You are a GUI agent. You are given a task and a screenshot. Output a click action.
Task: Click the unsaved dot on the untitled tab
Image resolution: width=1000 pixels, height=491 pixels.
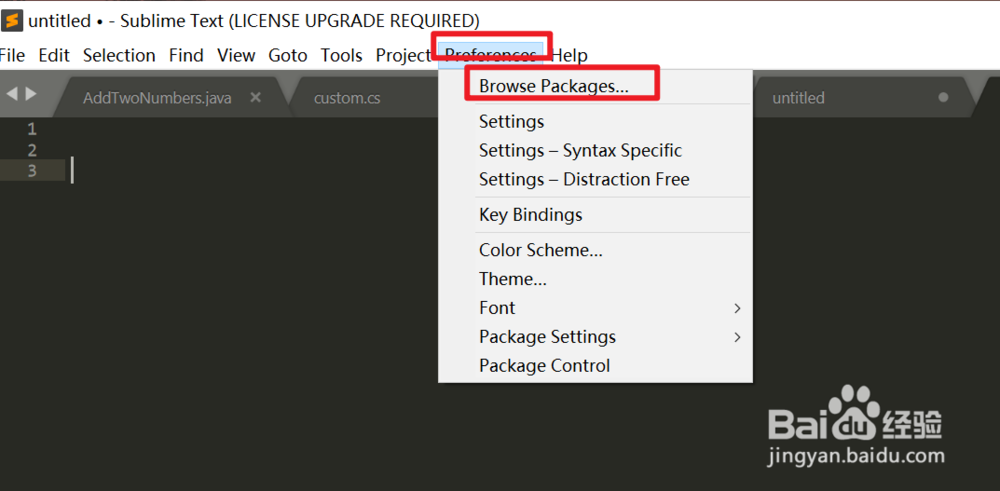[x=943, y=98]
